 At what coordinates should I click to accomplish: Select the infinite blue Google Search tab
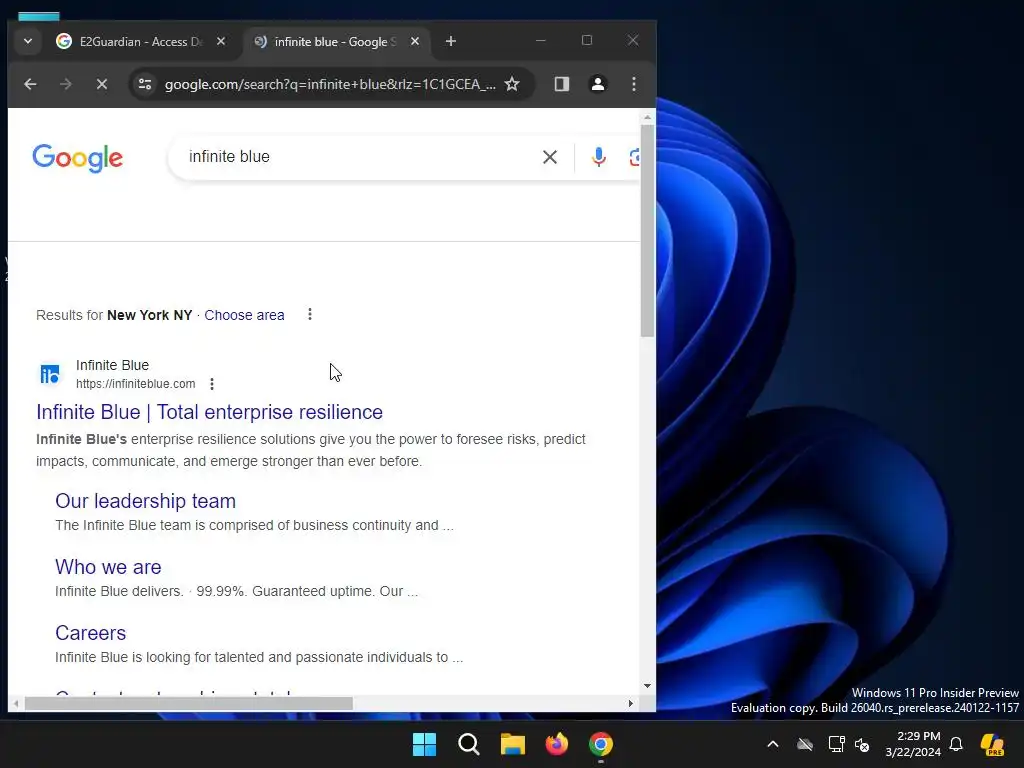tap(336, 42)
